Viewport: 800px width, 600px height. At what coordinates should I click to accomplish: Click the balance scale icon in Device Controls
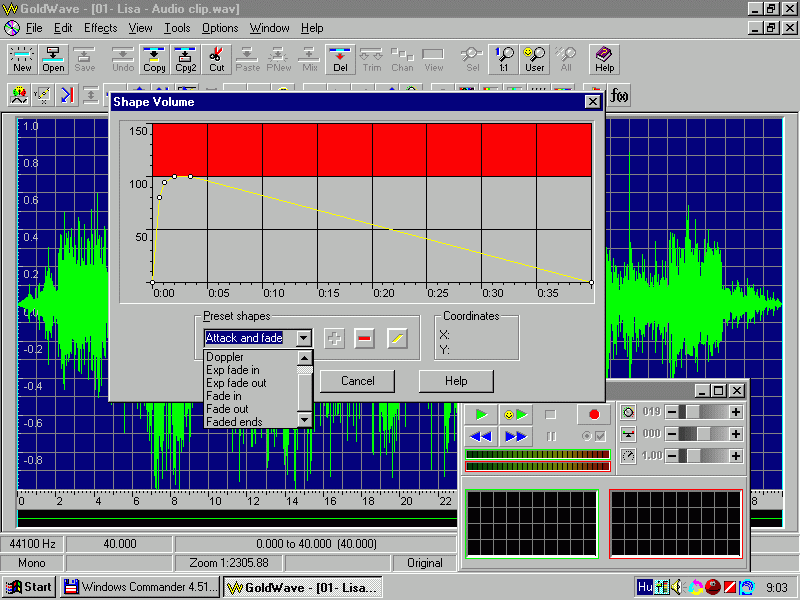coord(629,434)
